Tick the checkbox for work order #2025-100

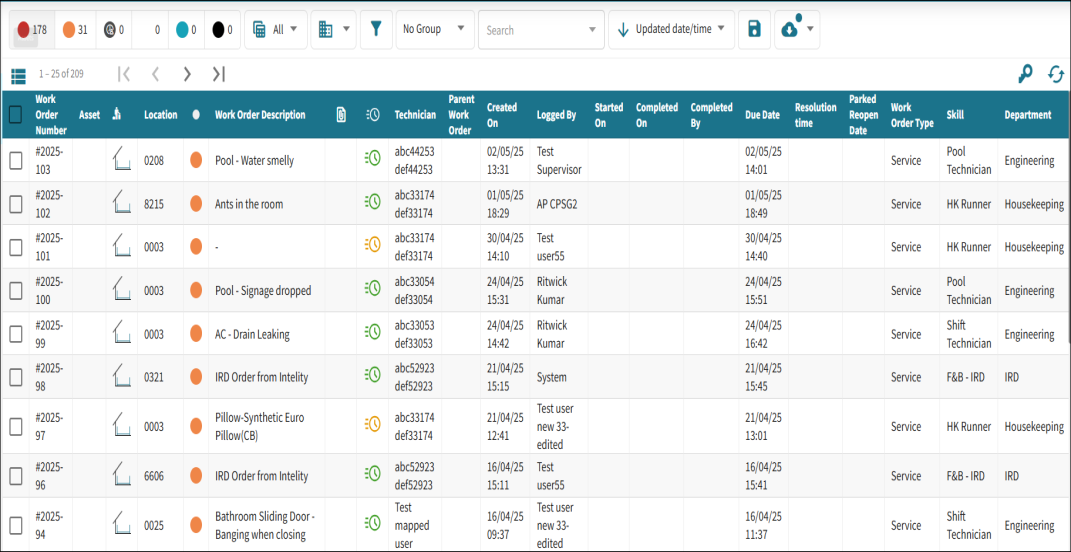[15, 290]
